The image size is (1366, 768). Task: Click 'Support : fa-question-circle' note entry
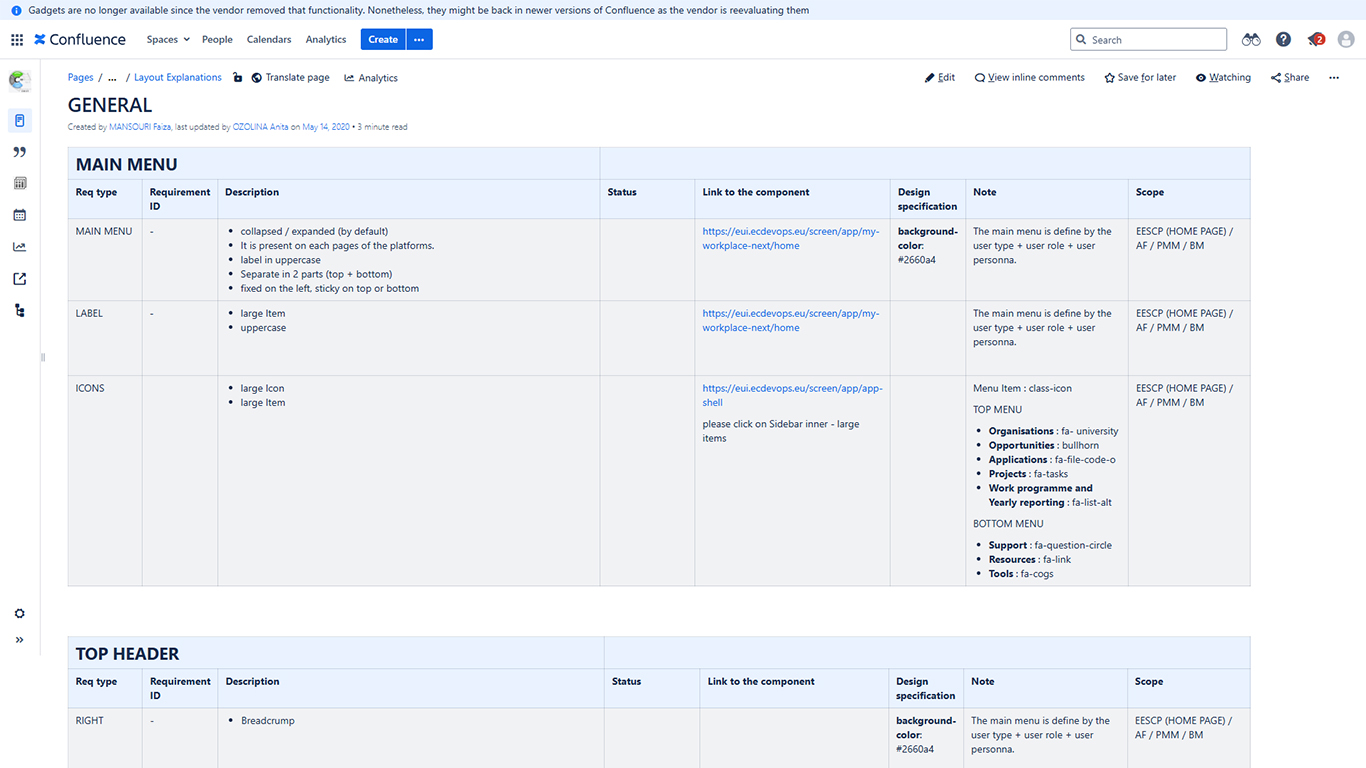pos(1050,546)
